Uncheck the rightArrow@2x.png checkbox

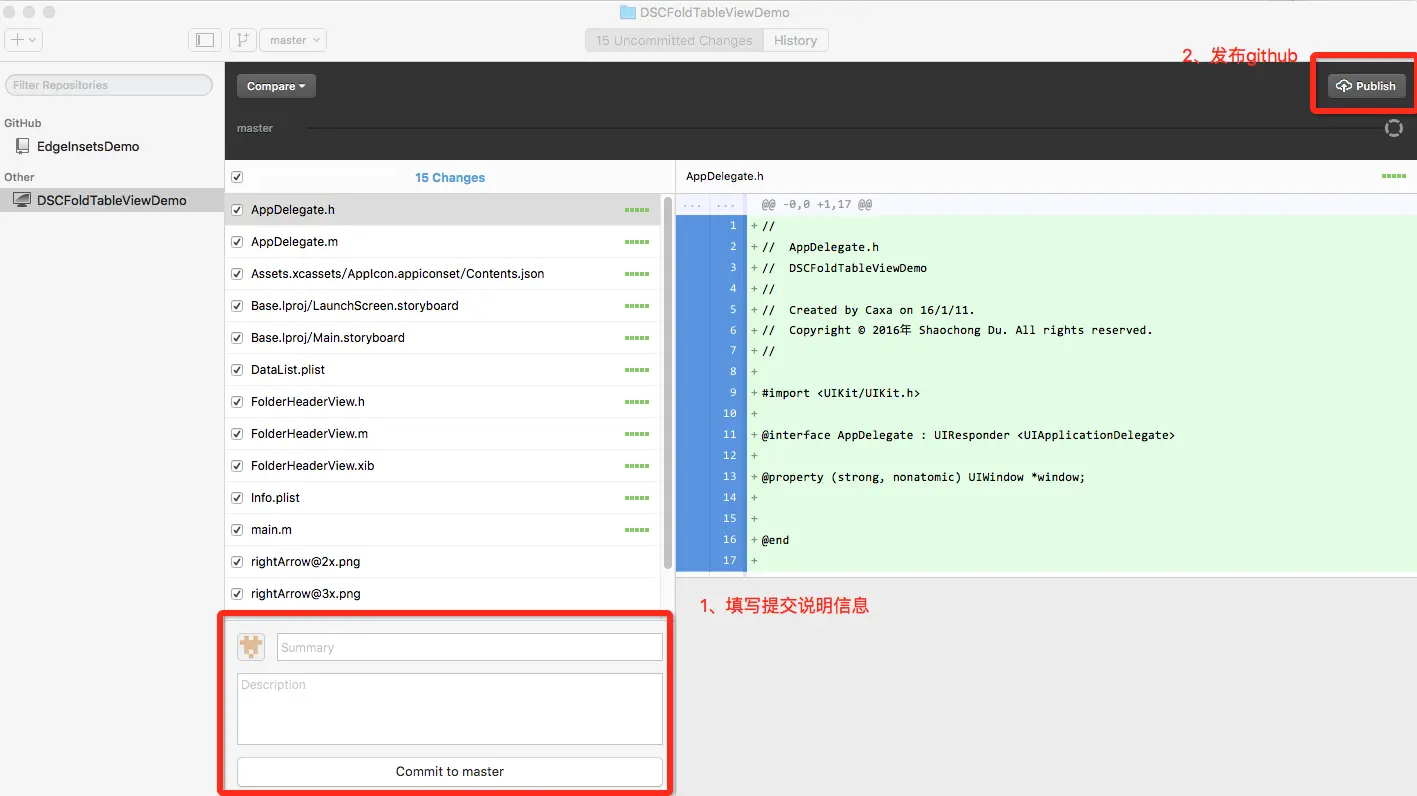click(x=237, y=562)
